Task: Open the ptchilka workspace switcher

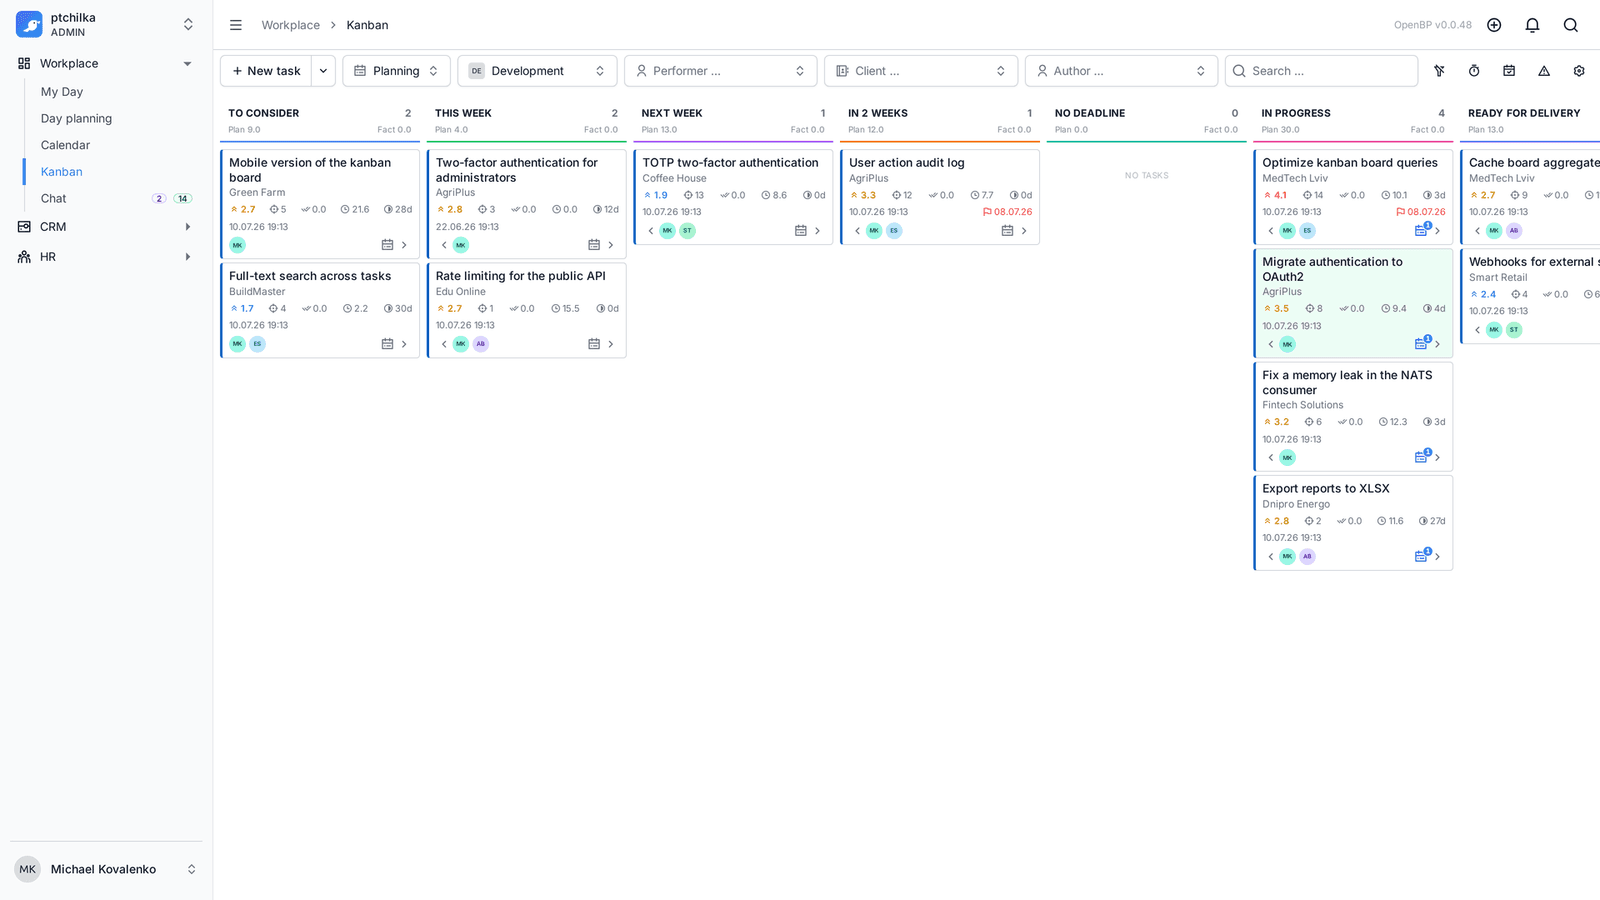Action: 106,24
